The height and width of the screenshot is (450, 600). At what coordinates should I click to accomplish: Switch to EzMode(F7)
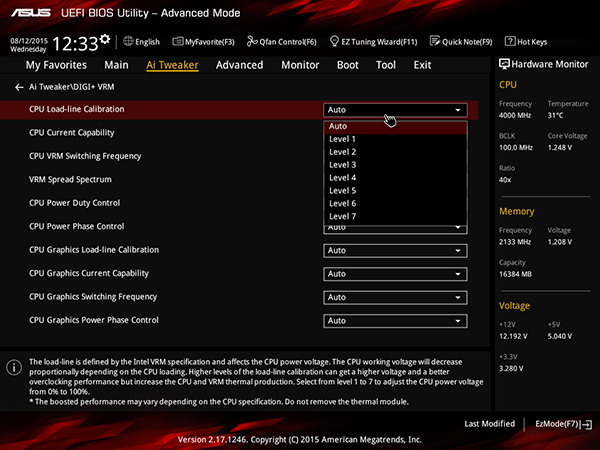(x=563, y=424)
